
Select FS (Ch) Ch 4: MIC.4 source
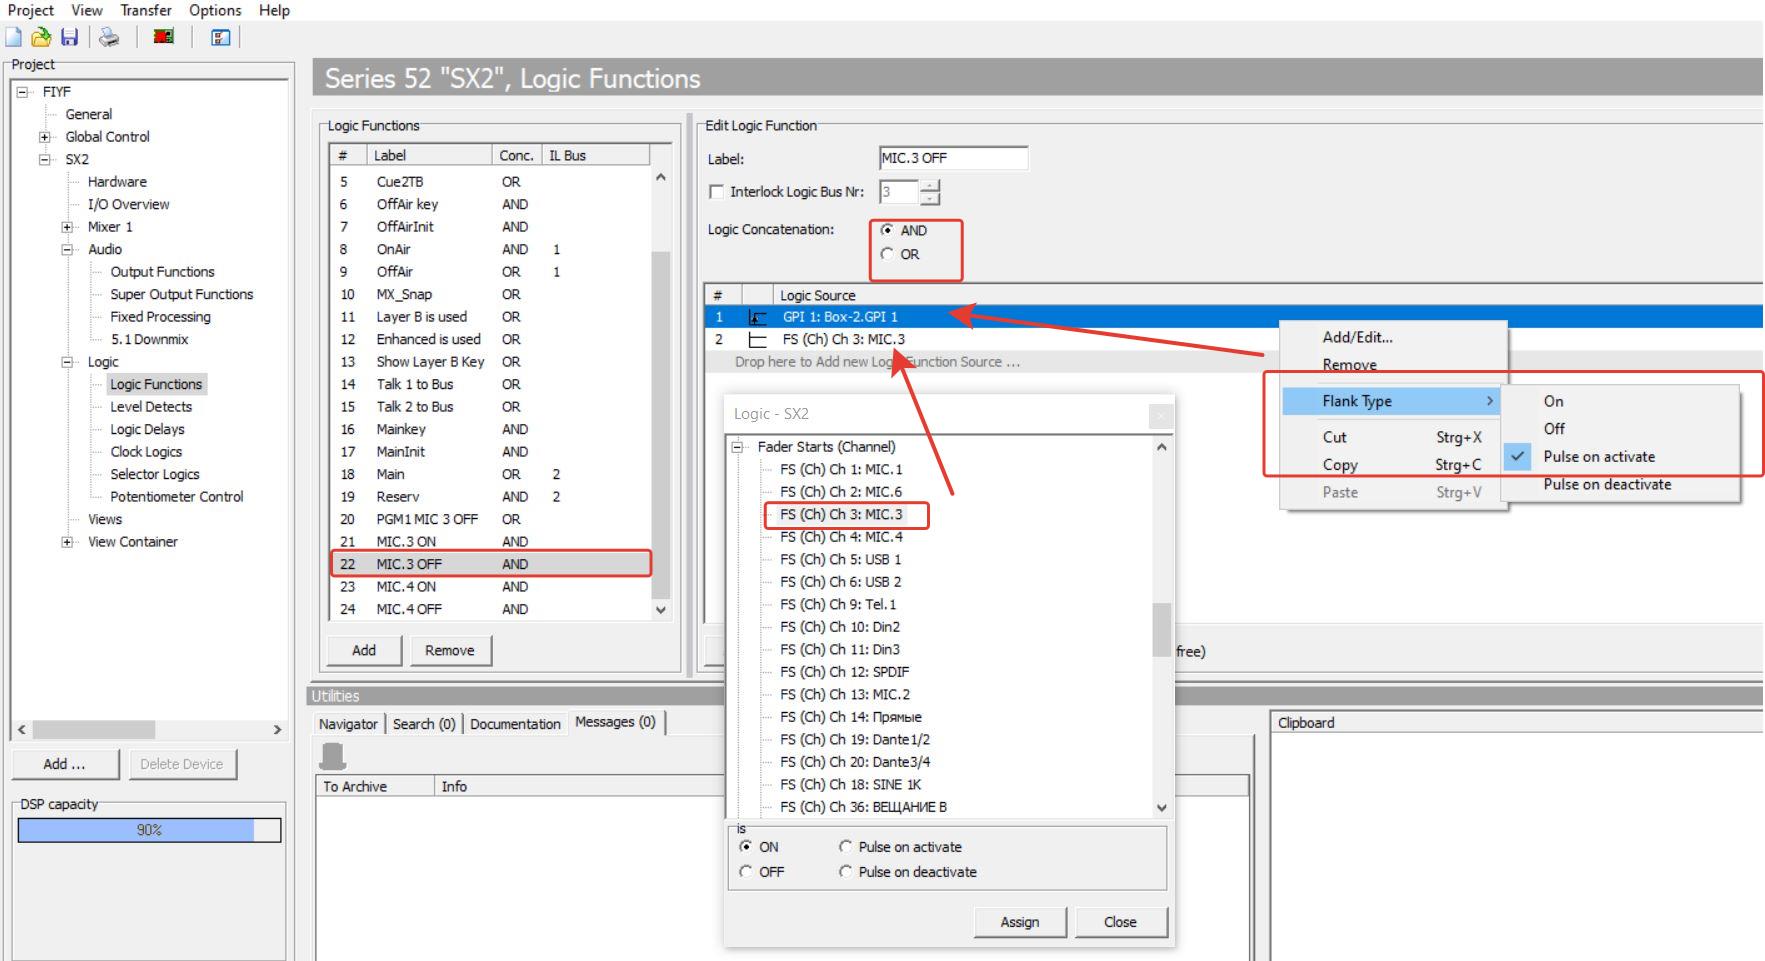[841, 537]
